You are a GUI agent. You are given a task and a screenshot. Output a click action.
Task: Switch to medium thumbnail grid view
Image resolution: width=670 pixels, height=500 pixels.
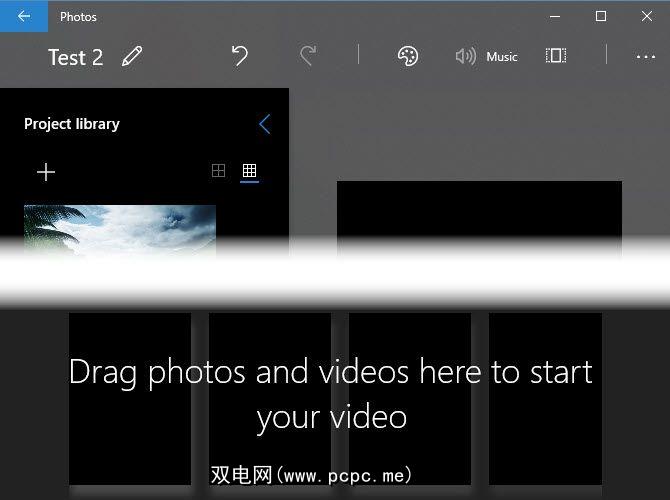coord(218,171)
